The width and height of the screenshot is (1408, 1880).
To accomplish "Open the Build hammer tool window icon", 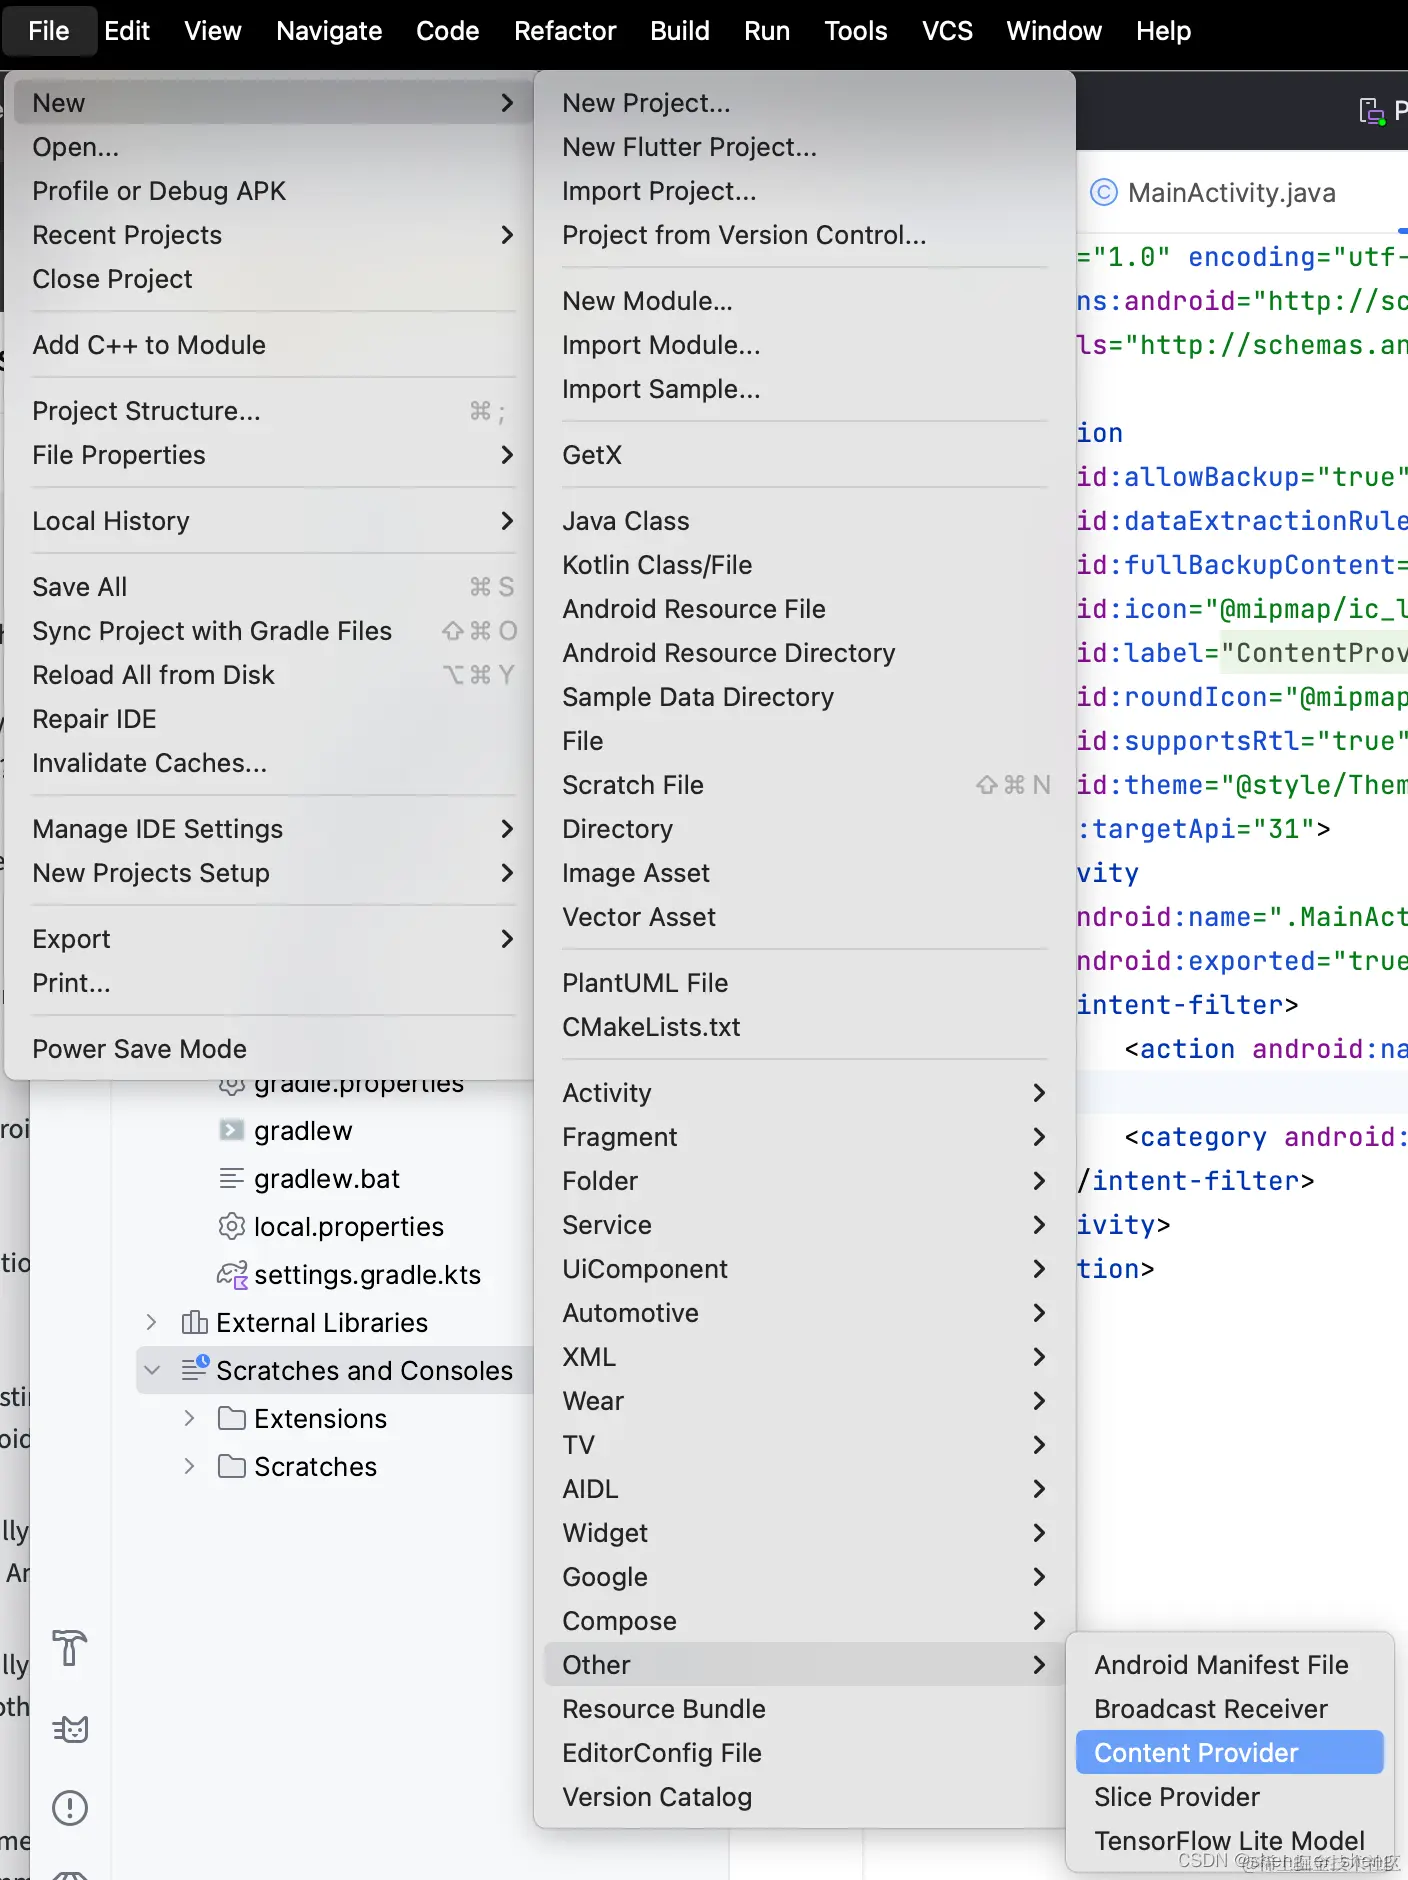I will [70, 1648].
